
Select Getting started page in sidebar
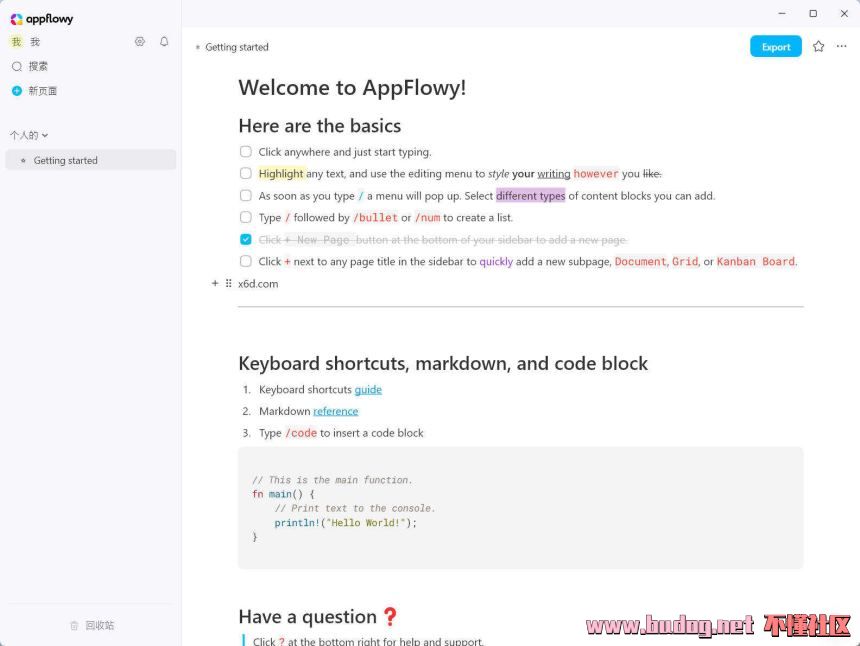pos(66,160)
